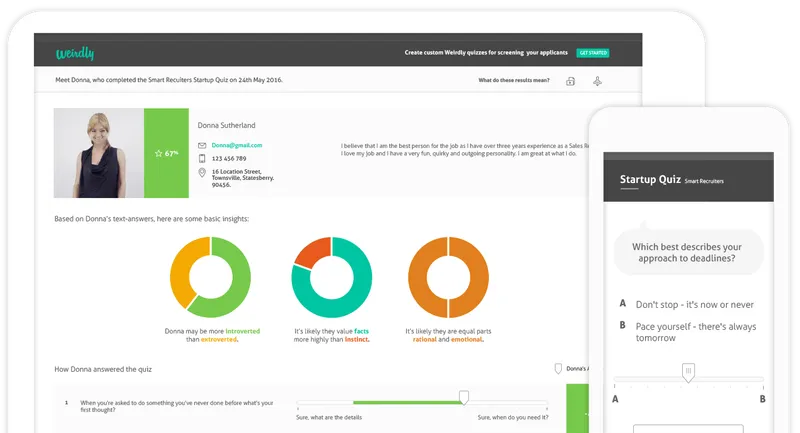
Task: Click the phone icon beside 123 456 789
Action: (202, 159)
